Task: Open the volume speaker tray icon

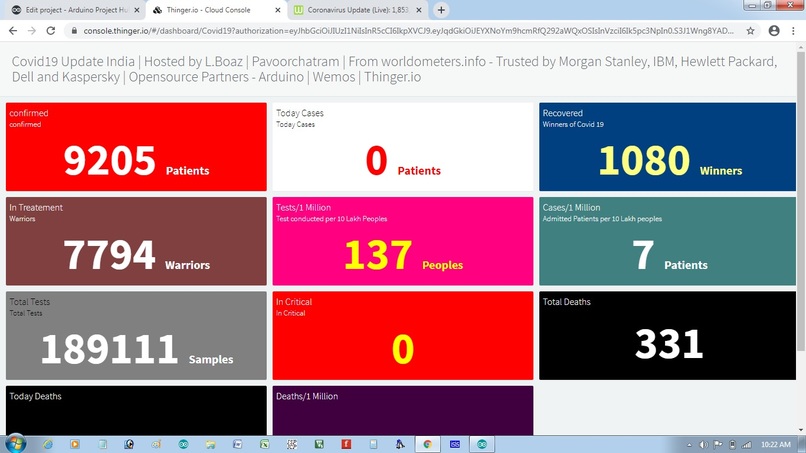Action: (704, 445)
